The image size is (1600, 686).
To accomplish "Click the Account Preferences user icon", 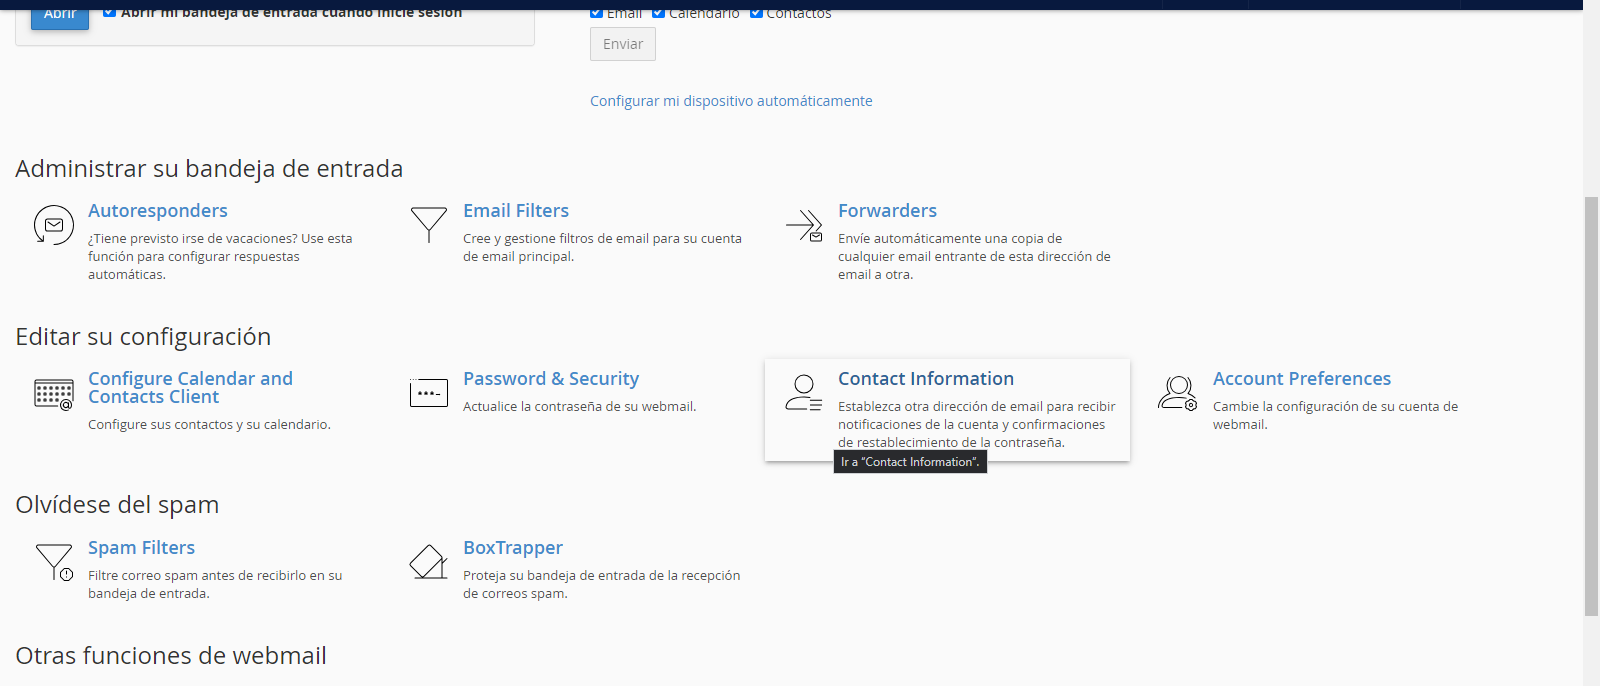I will pyautogui.click(x=1178, y=393).
